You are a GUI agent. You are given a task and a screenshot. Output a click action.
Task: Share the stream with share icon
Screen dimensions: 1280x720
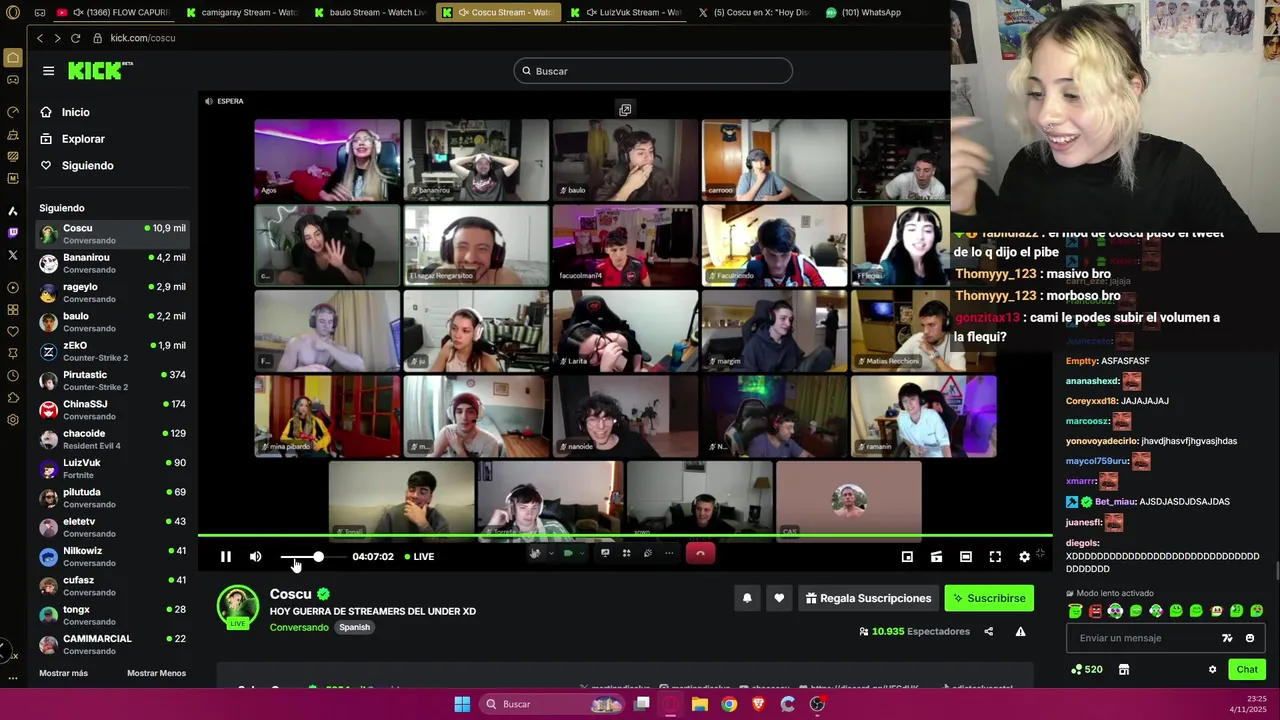pyautogui.click(x=988, y=631)
